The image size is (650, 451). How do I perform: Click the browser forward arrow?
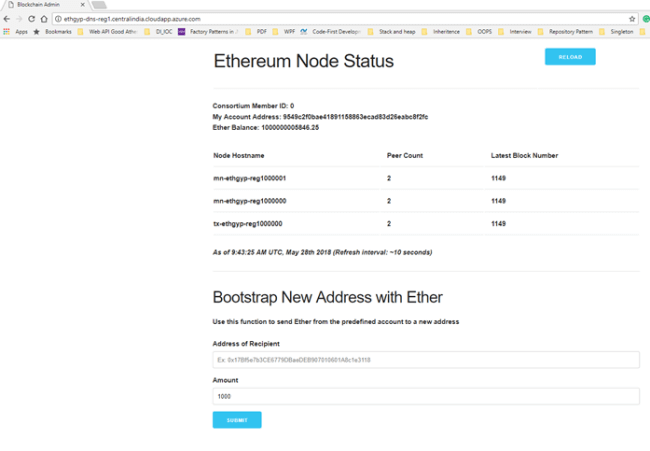click(19, 19)
